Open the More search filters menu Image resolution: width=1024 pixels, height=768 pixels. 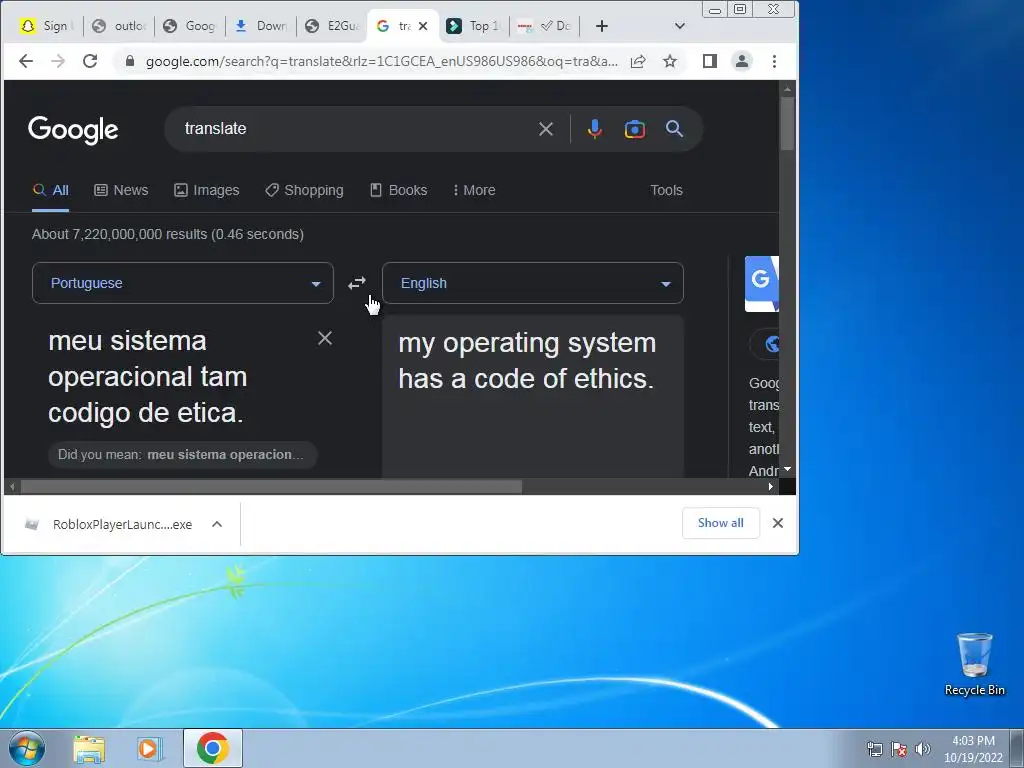pos(474,190)
